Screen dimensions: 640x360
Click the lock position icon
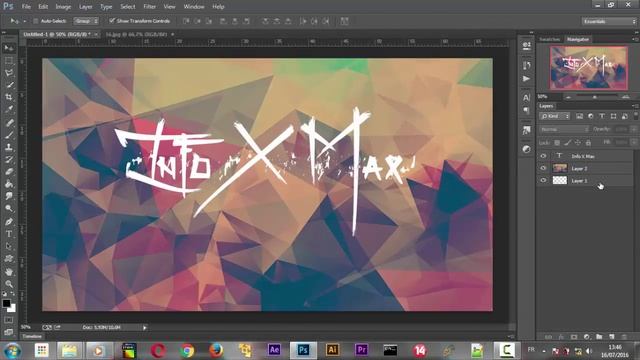578,142
